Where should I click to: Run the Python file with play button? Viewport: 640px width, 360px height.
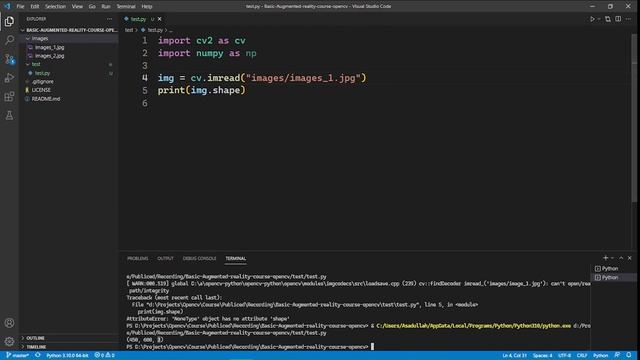pos(592,19)
